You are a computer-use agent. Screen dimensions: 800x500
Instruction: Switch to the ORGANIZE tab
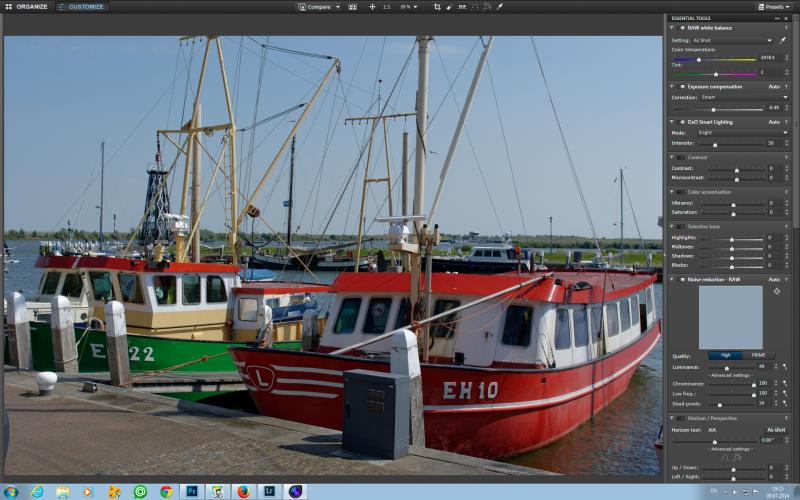click(26, 7)
